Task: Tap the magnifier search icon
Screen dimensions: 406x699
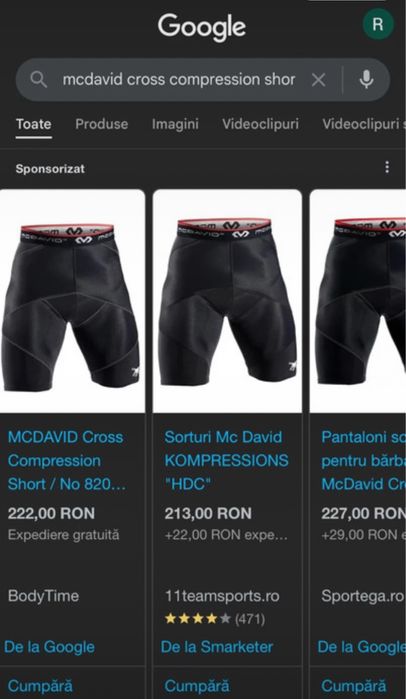Action: click(39, 80)
